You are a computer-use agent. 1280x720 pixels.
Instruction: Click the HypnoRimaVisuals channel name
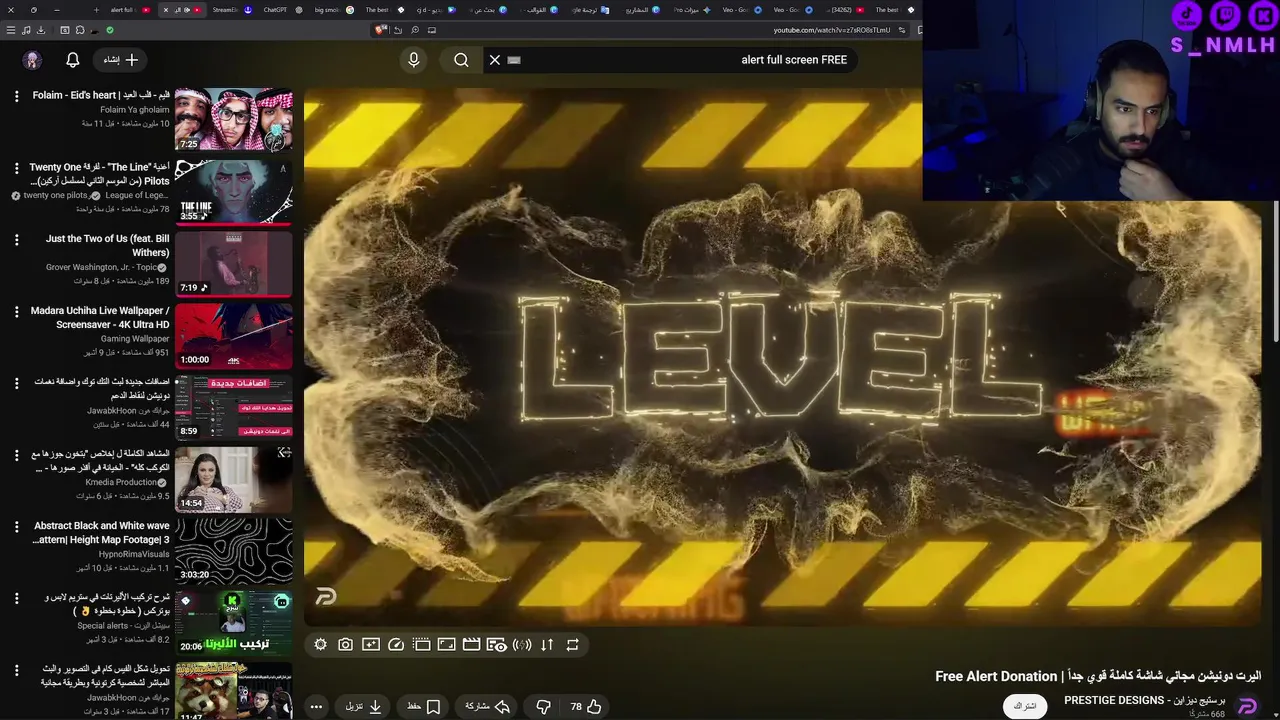[x=134, y=554]
